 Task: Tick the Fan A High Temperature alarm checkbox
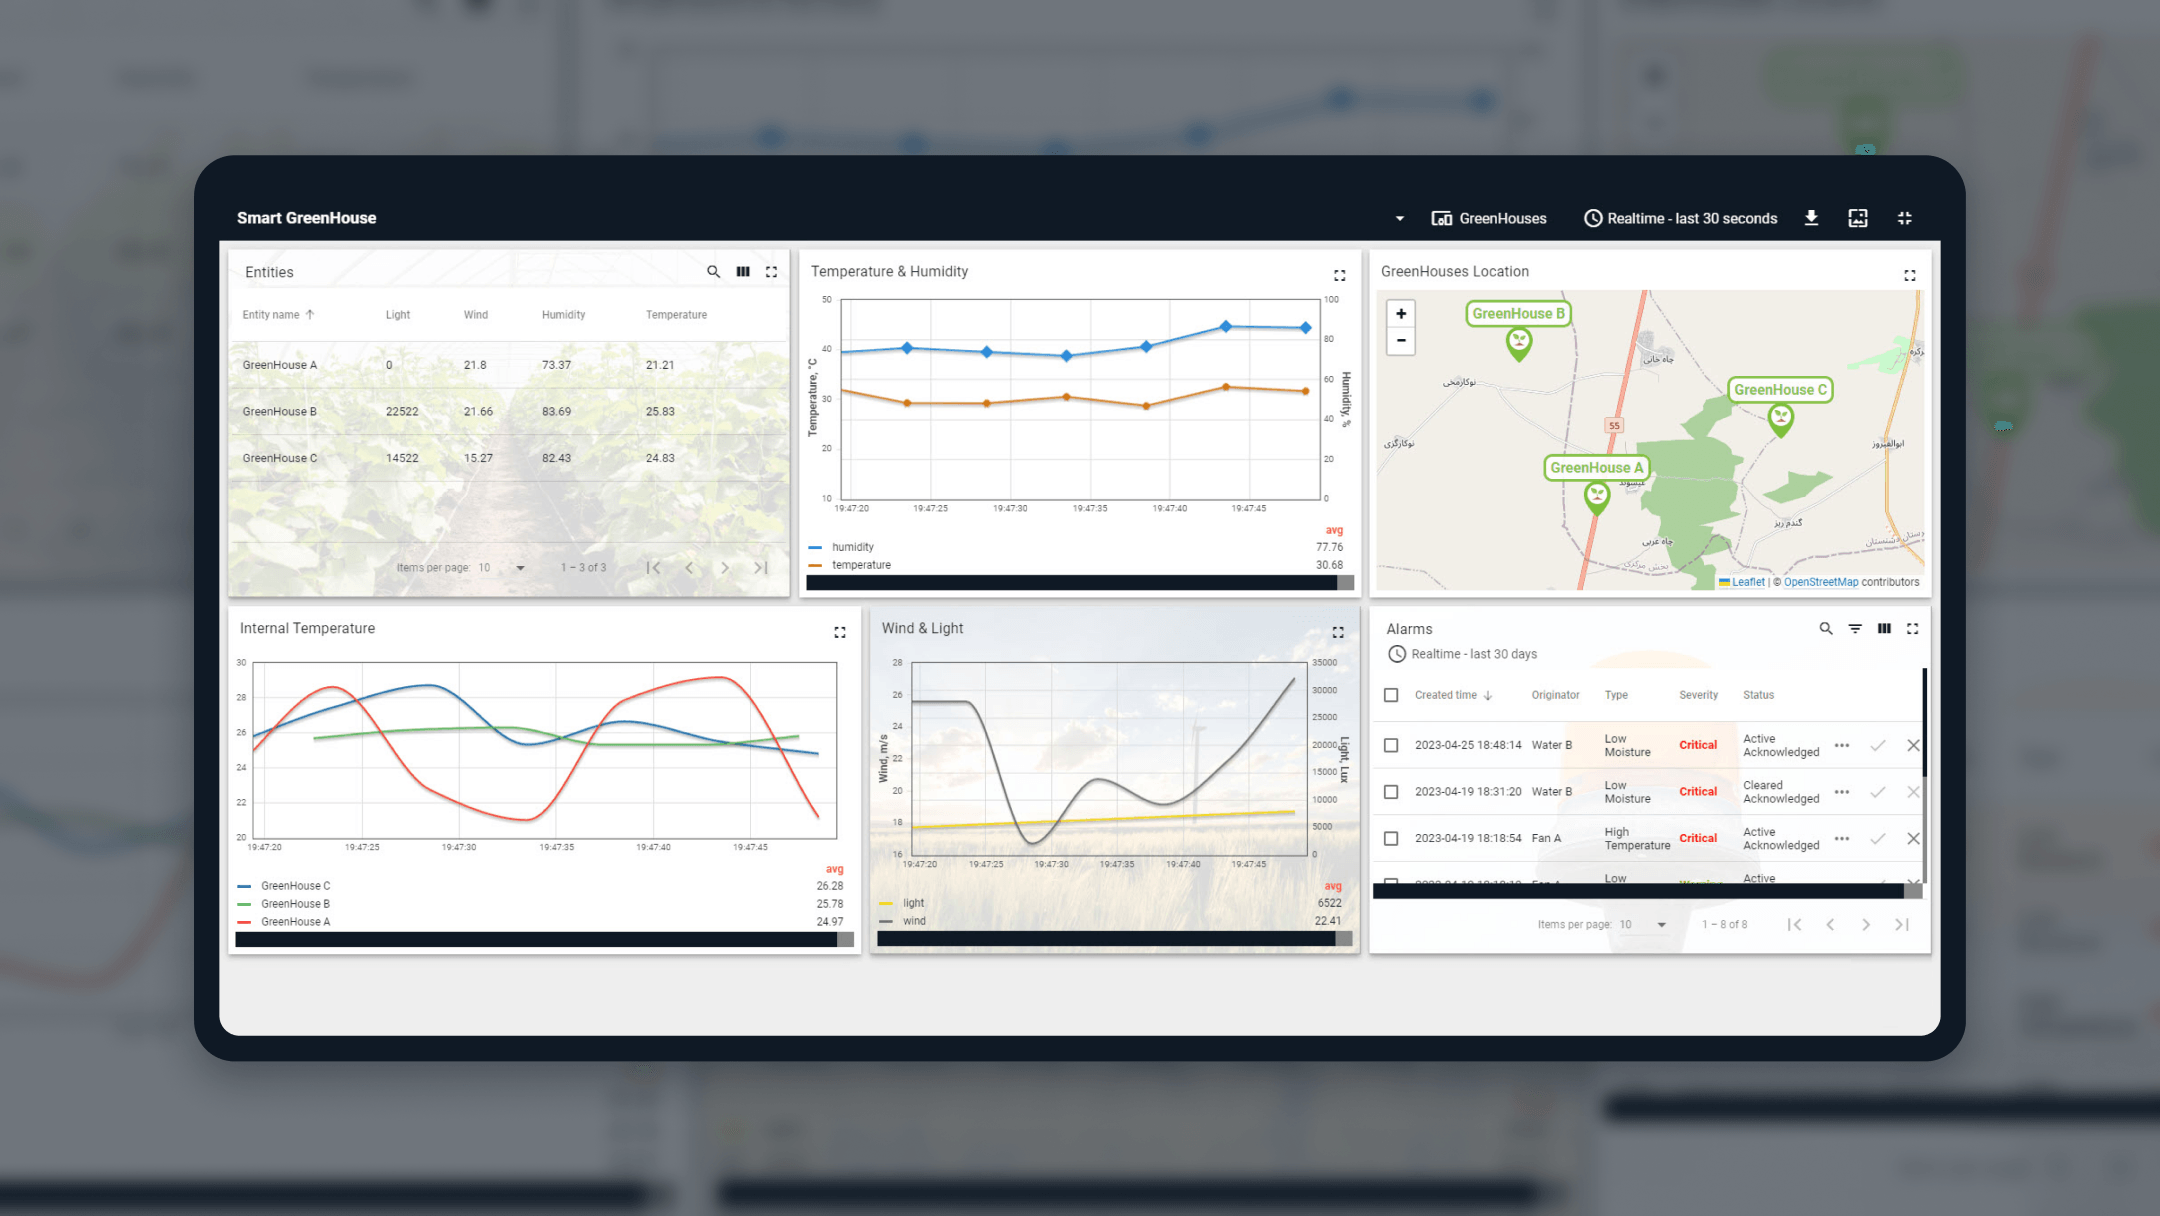click(x=1391, y=838)
